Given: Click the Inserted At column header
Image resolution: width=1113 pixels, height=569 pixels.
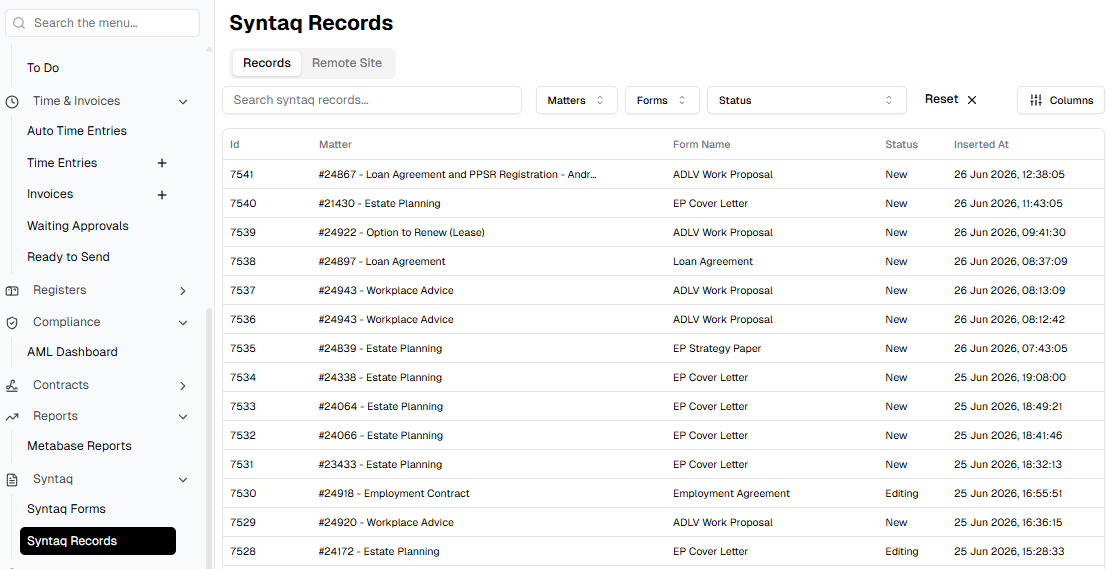Looking at the screenshot, I should pos(981,144).
